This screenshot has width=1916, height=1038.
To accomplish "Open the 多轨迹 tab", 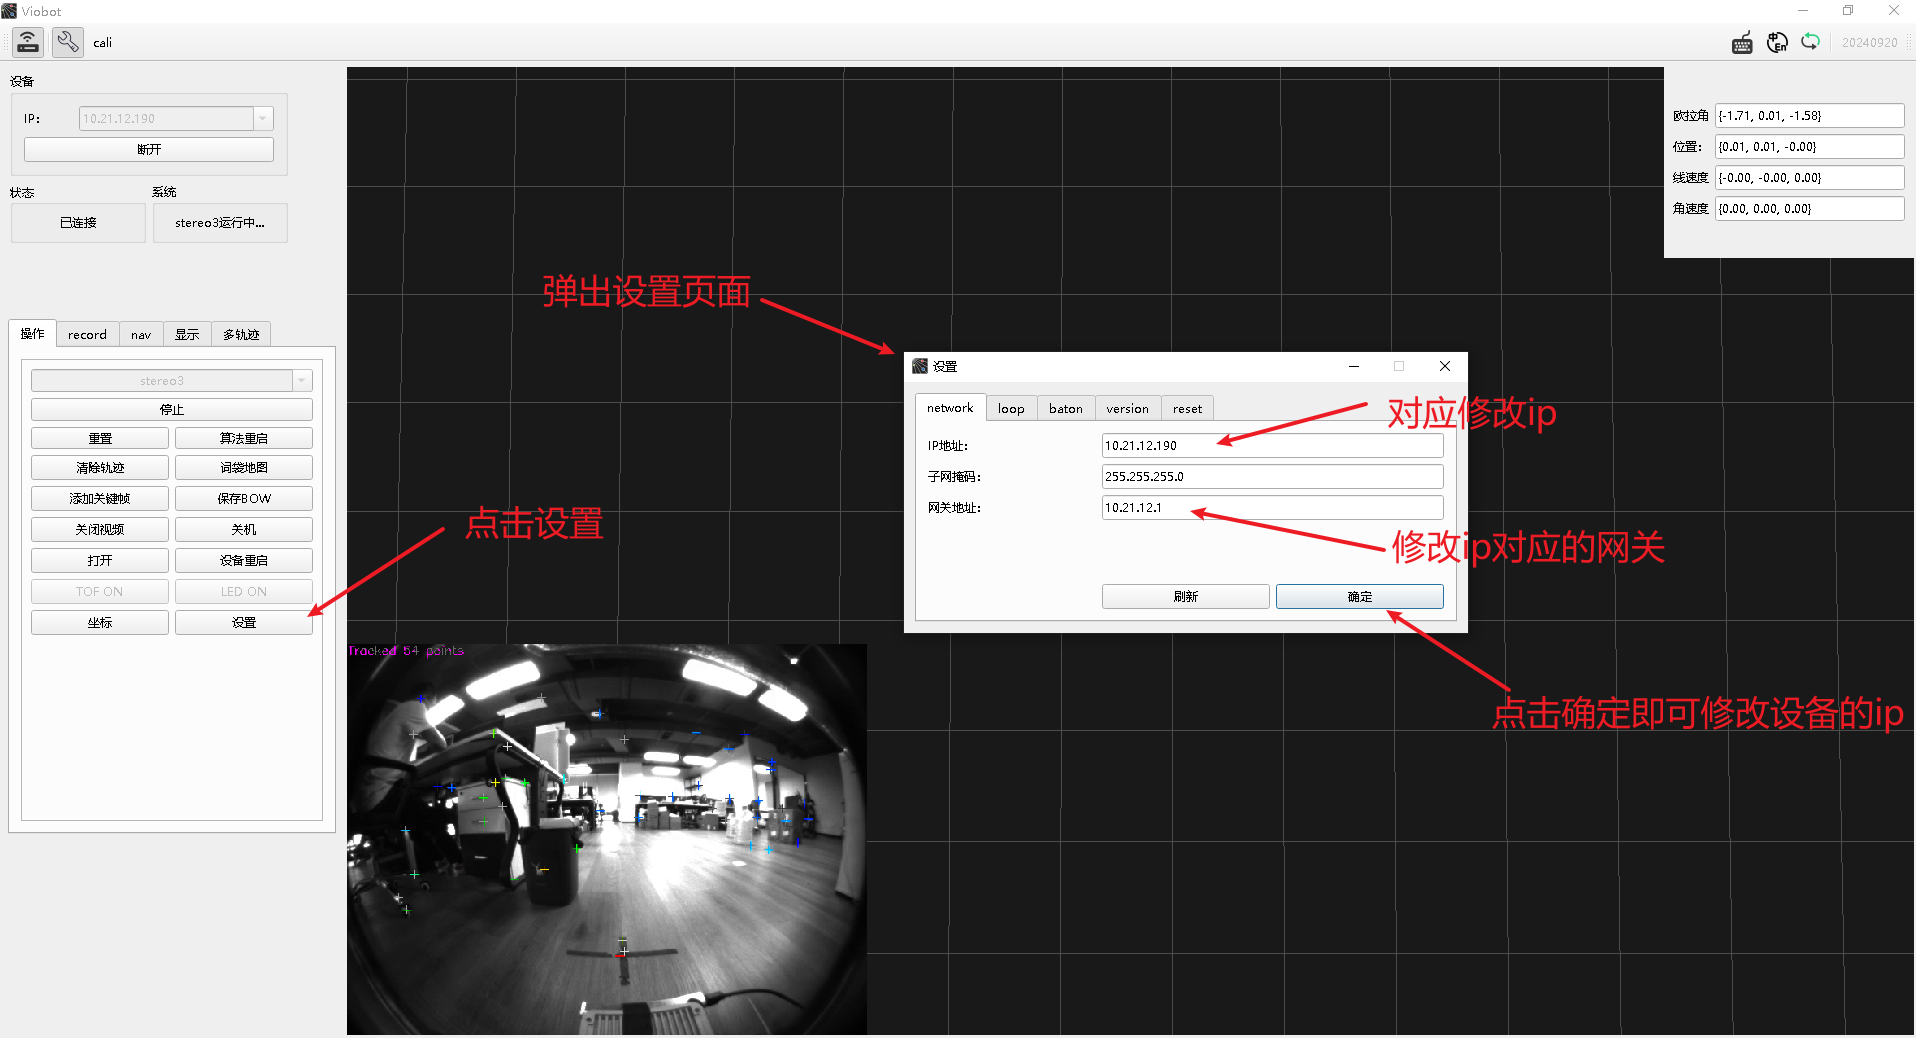I will 241,335.
